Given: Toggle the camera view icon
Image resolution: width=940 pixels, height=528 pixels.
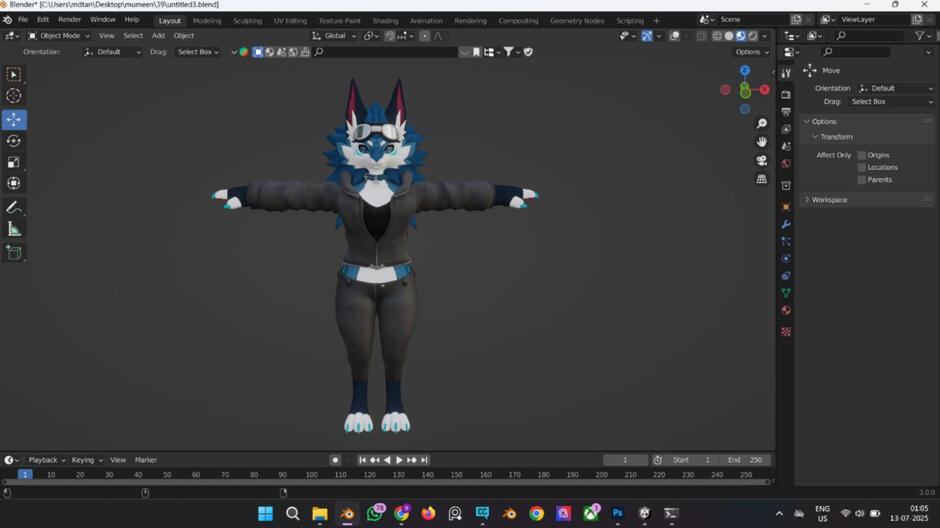Looking at the screenshot, I should pos(761,161).
